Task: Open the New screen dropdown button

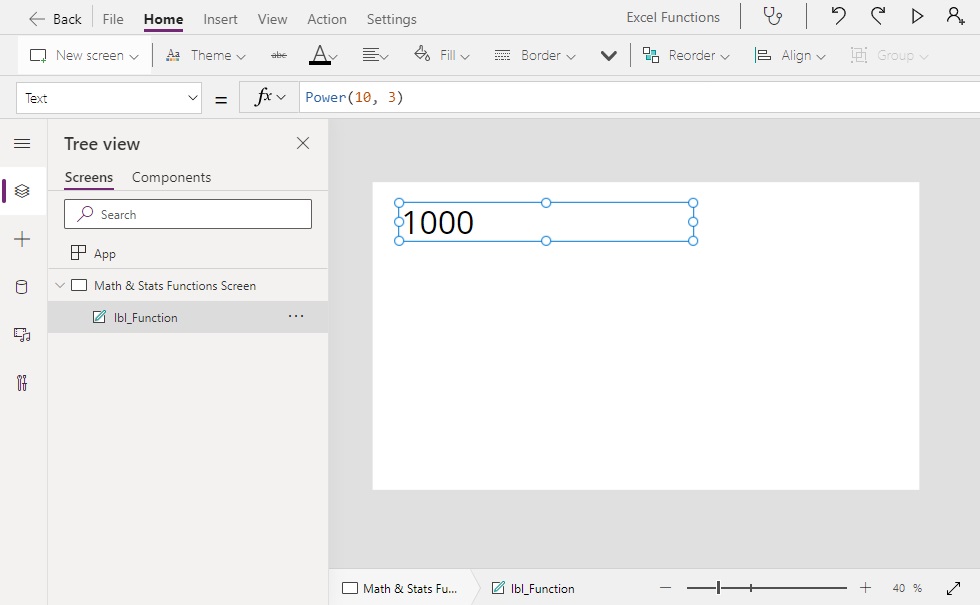Action: pos(83,55)
